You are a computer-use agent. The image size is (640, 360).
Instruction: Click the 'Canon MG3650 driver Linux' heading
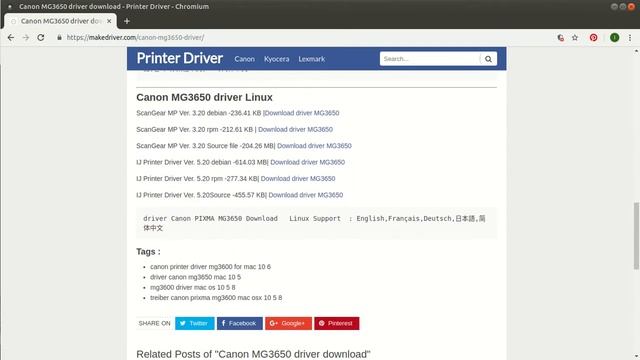(204, 97)
